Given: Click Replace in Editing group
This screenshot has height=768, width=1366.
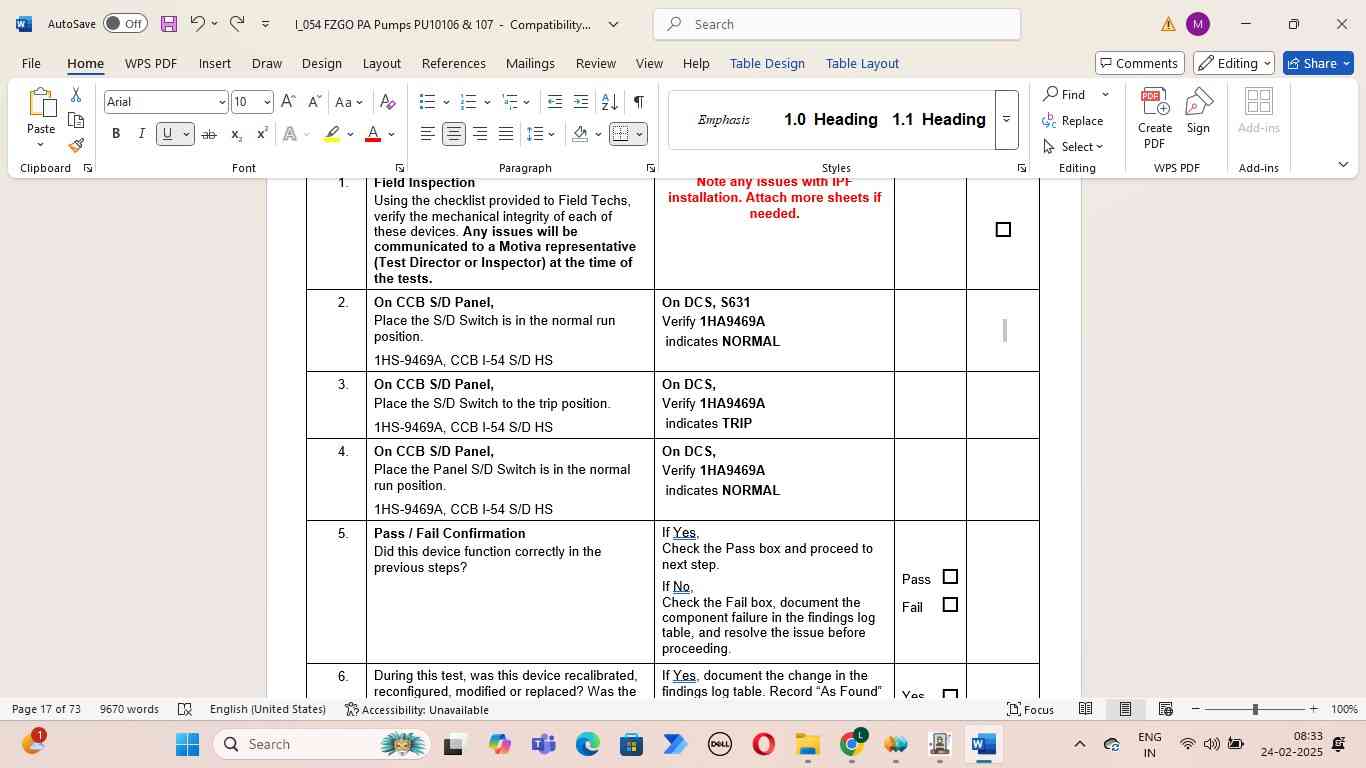Looking at the screenshot, I should click(x=1073, y=121).
